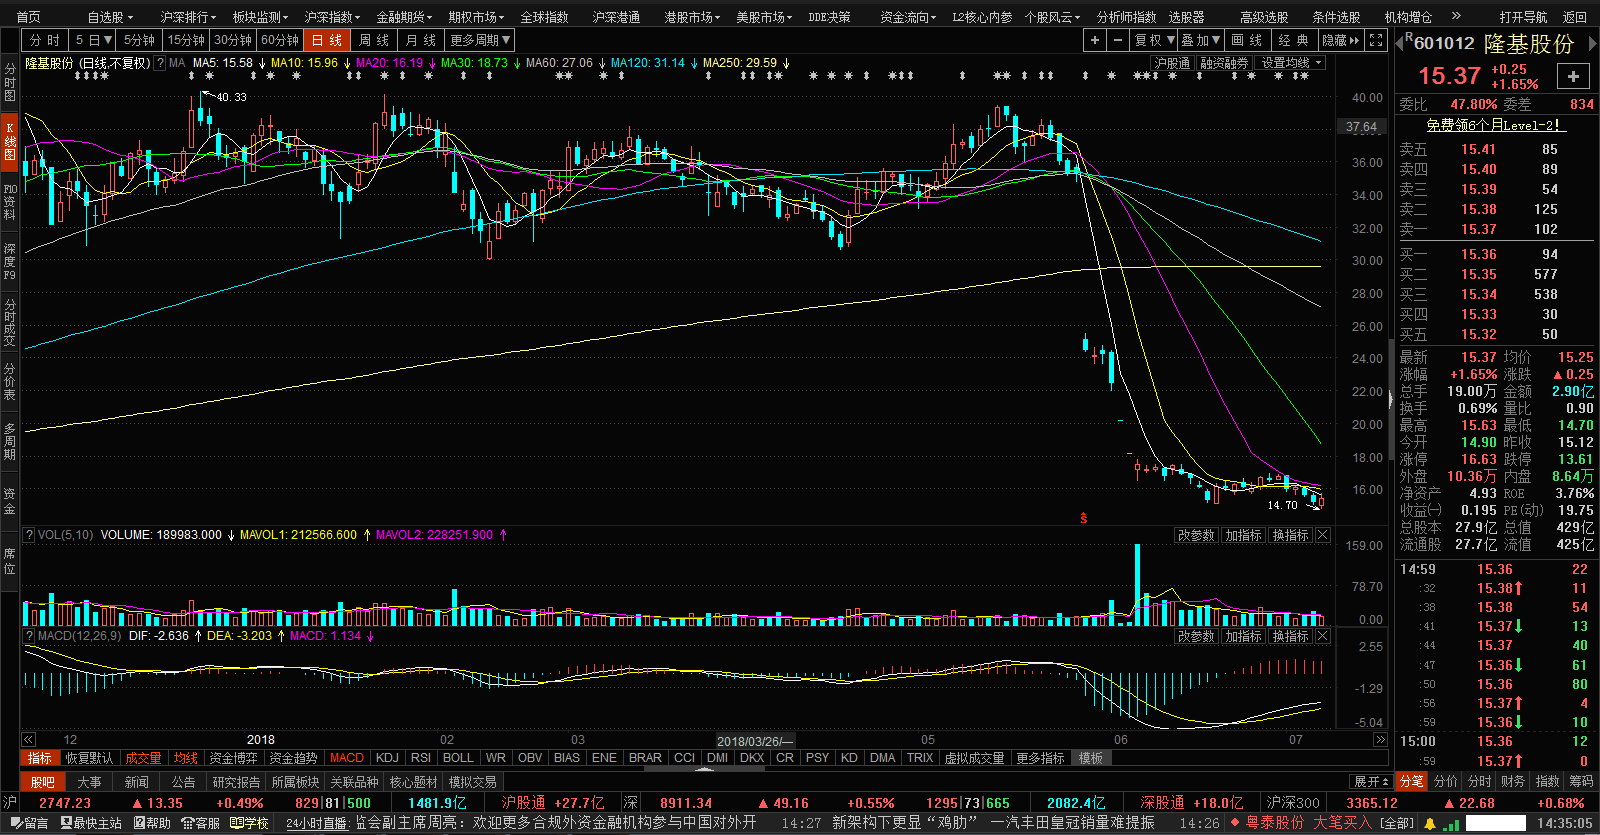1600x835 pixels.
Task: Switch to 30分钟 chart period
Action: tap(233, 40)
